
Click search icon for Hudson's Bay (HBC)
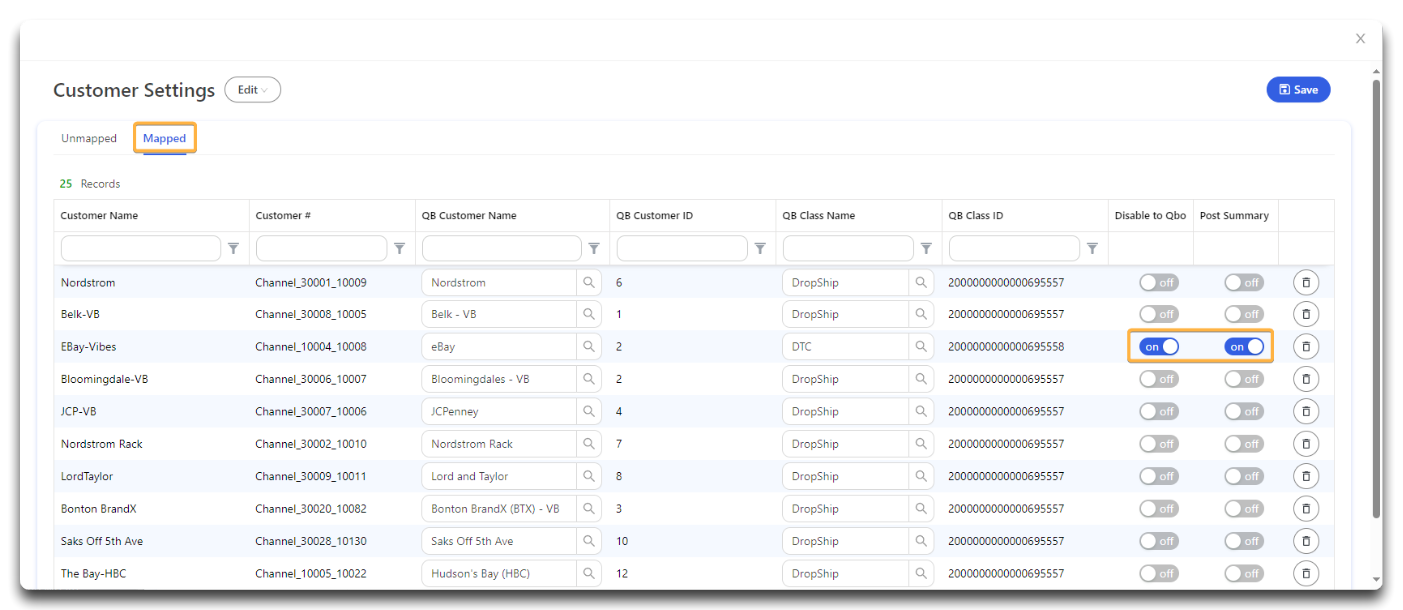tap(589, 573)
